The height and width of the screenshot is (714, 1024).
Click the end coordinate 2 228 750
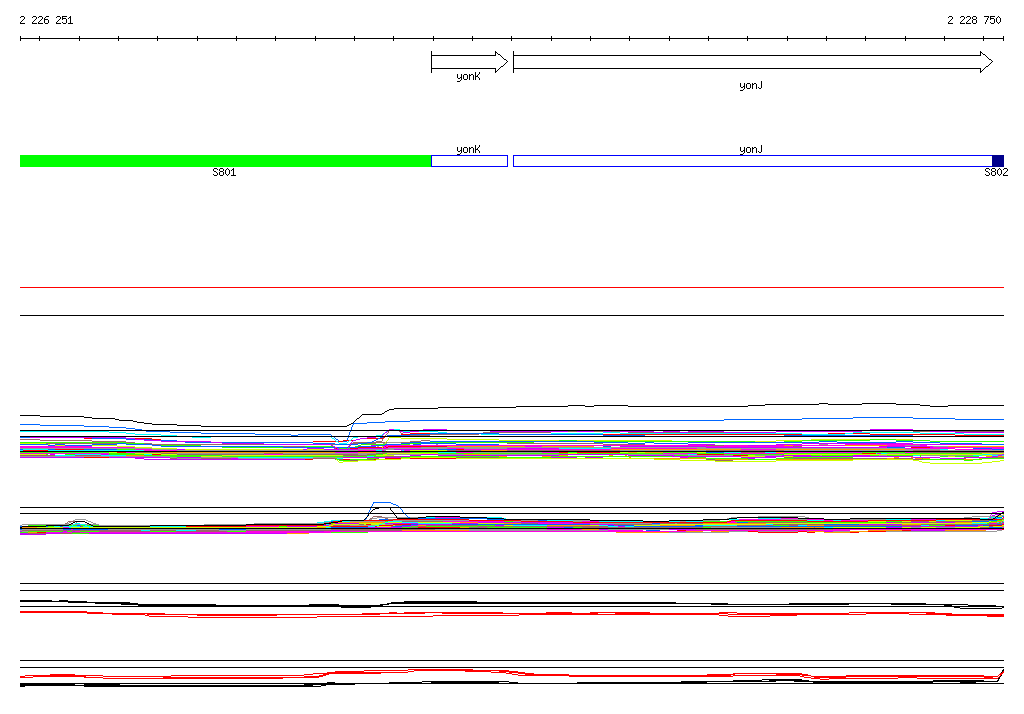point(974,20)
